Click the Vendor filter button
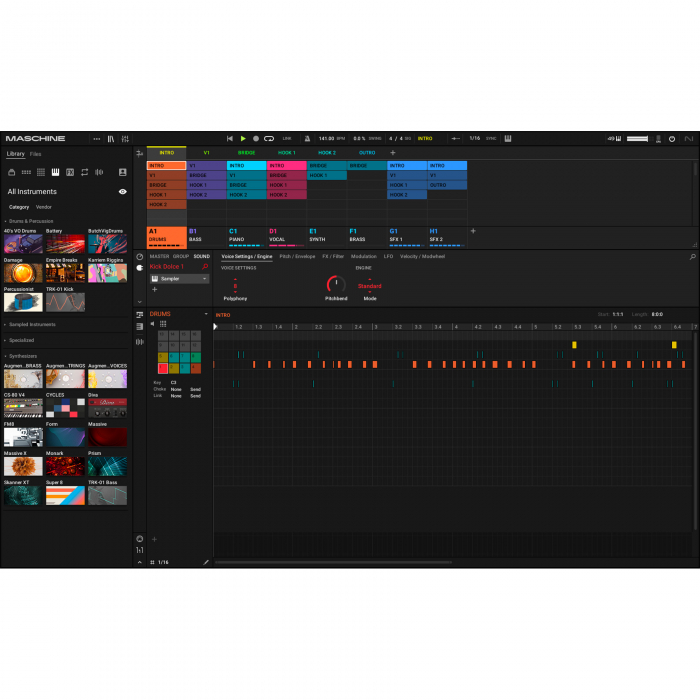700x700 pixels. [x=44, y=207]
